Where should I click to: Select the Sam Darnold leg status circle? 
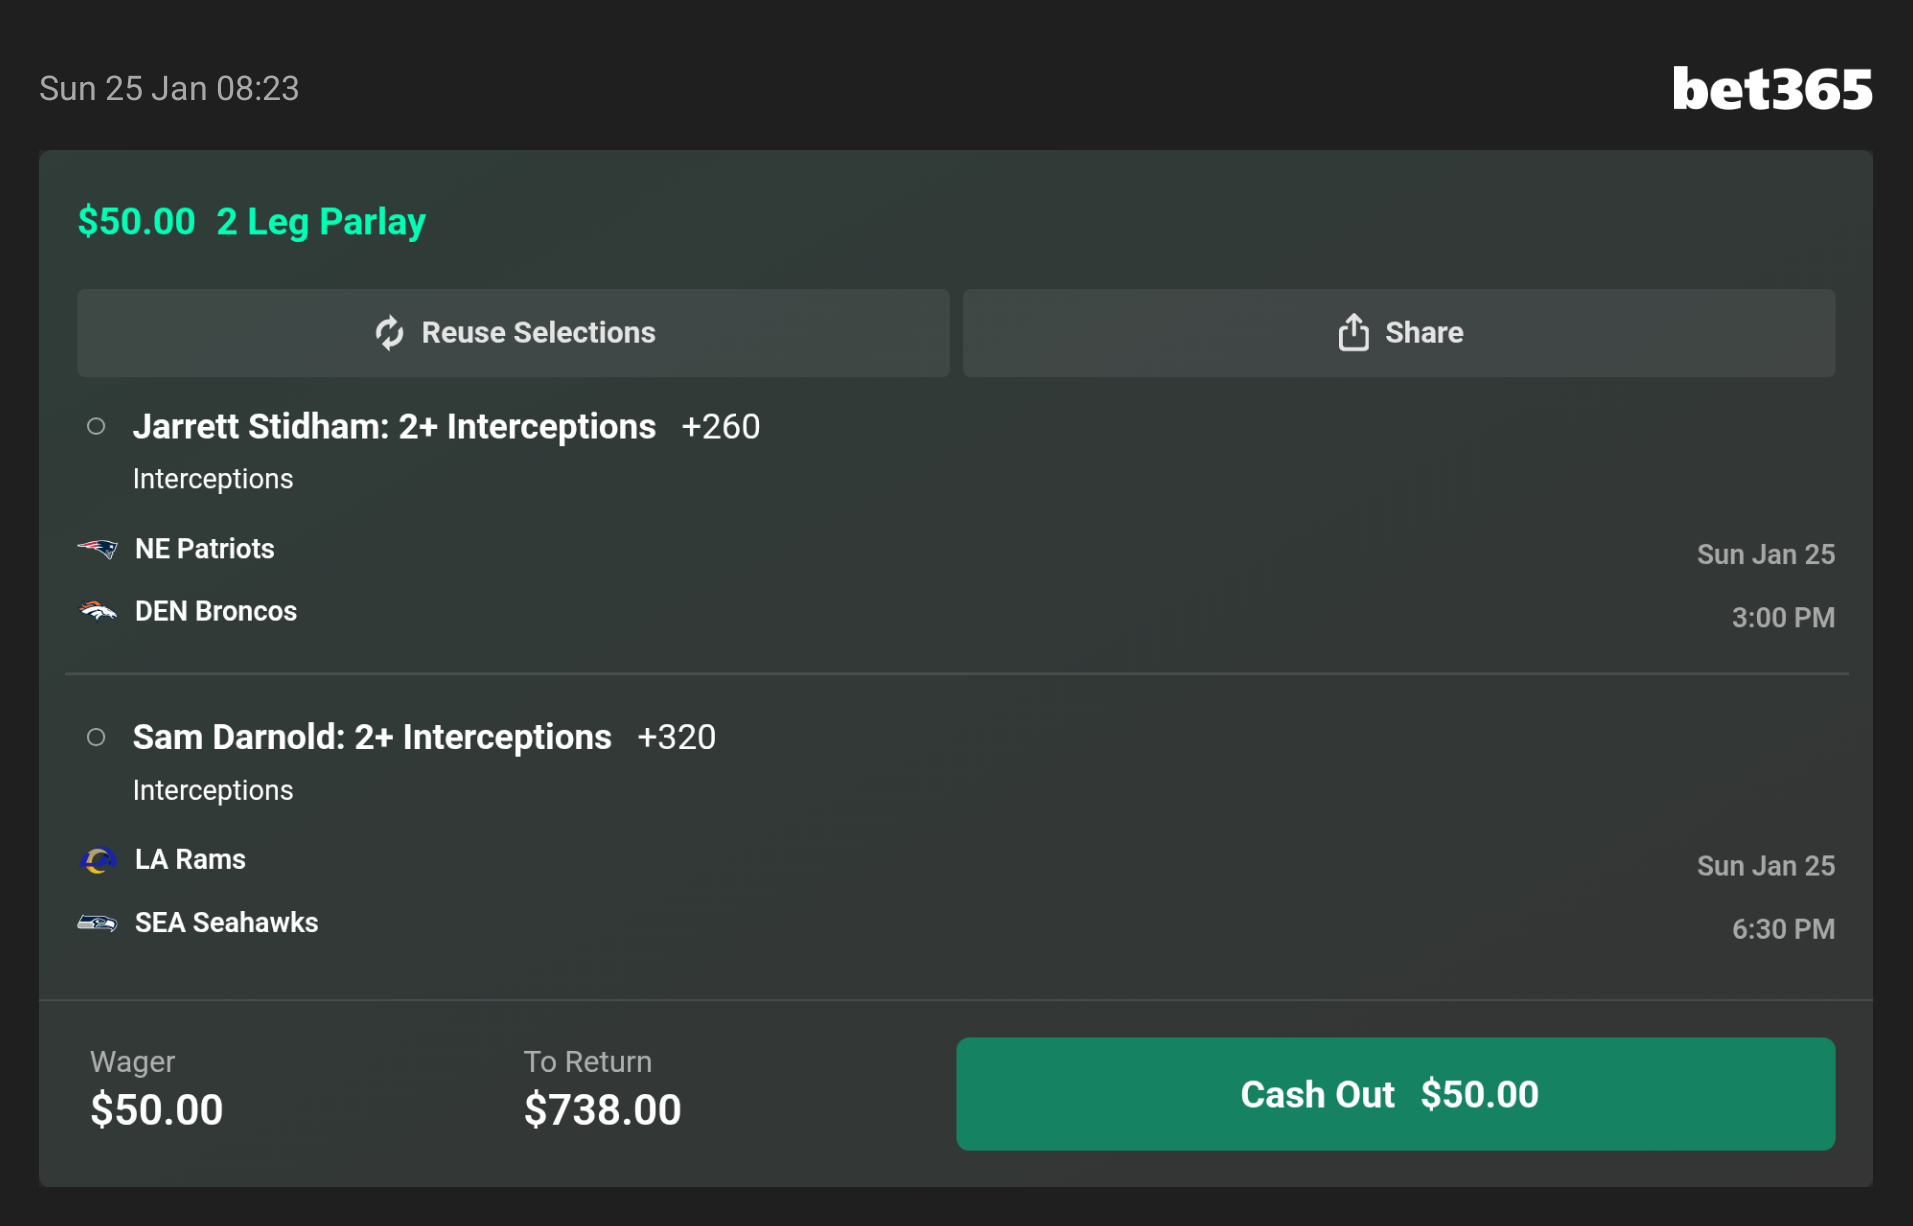pyautogui.click(x=96, y=738)
